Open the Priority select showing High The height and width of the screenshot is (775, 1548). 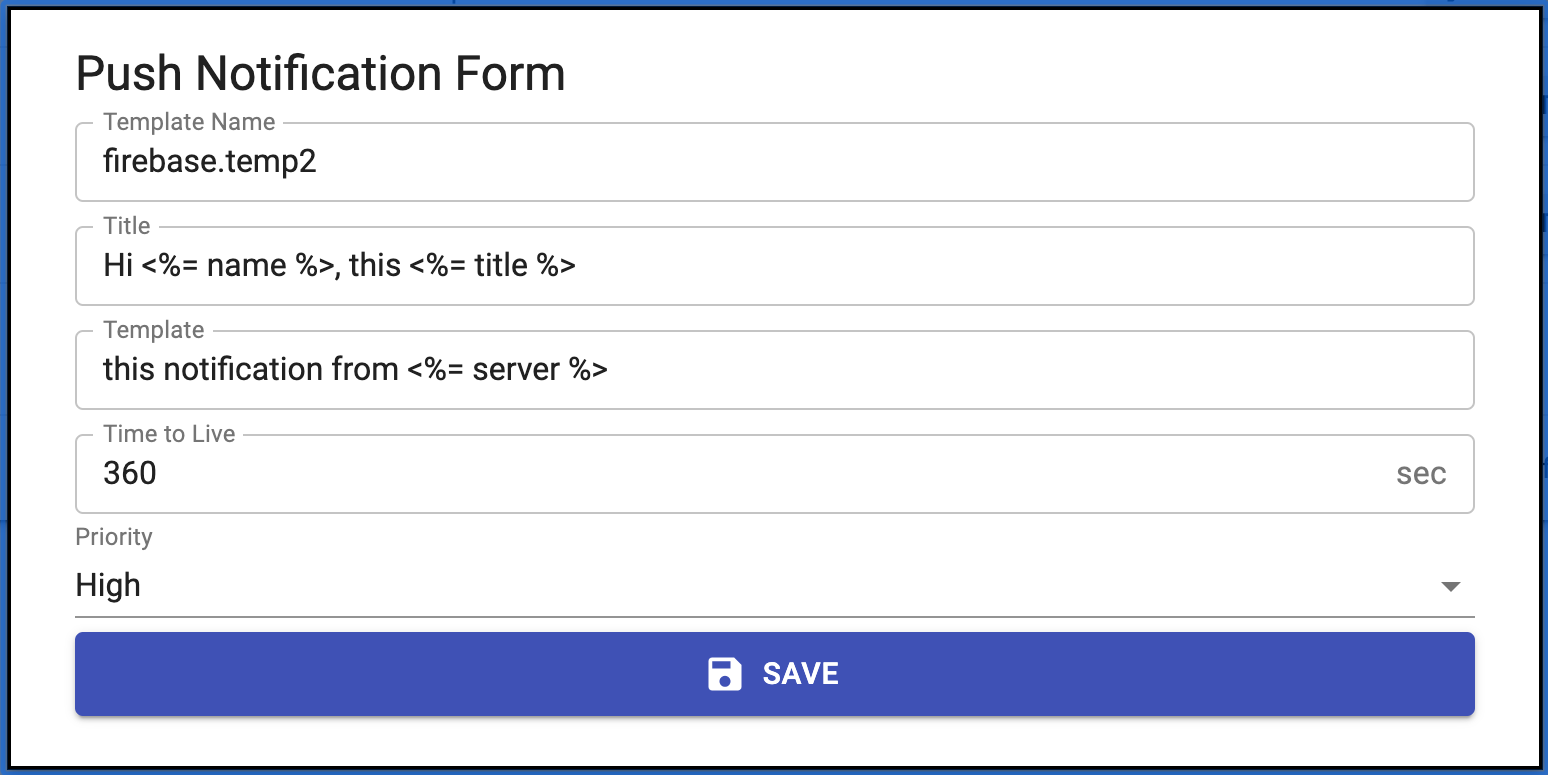click(x=760, y=586)
